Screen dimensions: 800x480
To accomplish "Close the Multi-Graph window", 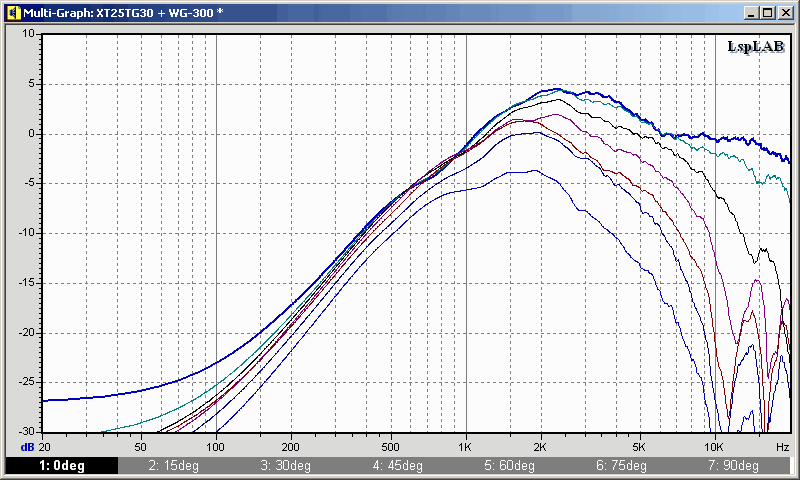I will (x=786, y=13).
